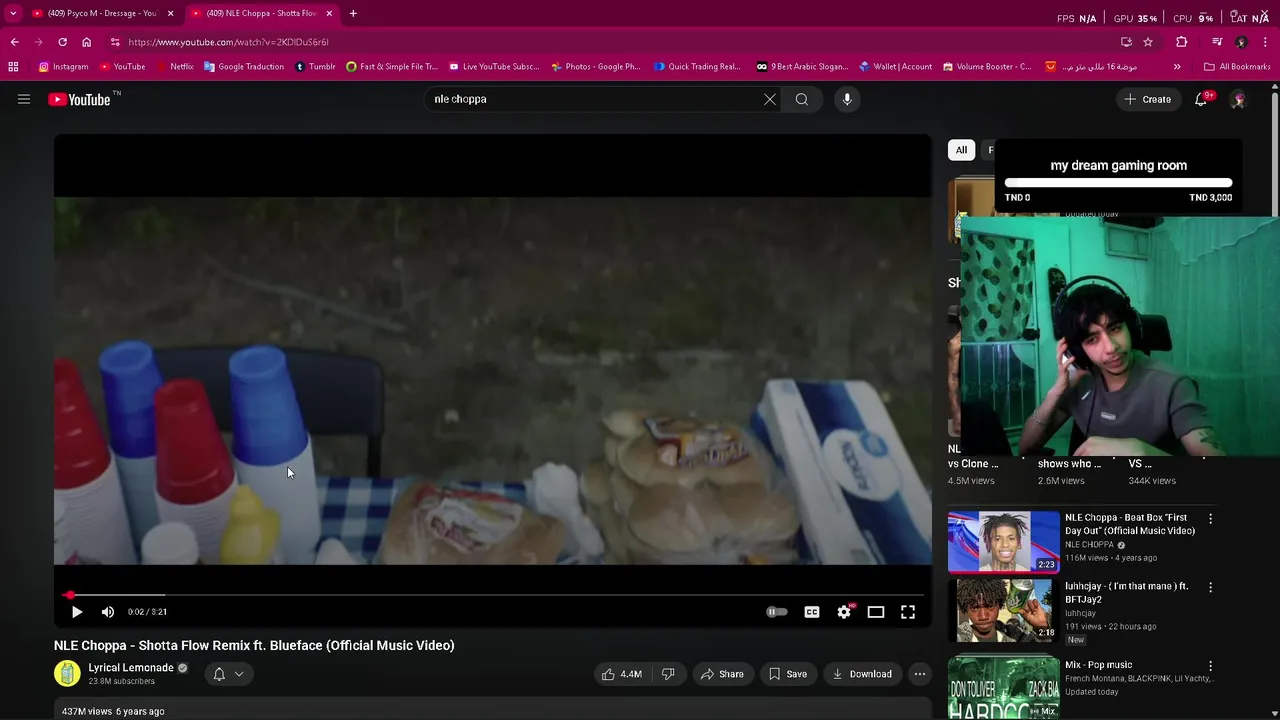The image size is (1280, 720).
Task: Open the Netflix bookmark
Action: pos(174,67)
